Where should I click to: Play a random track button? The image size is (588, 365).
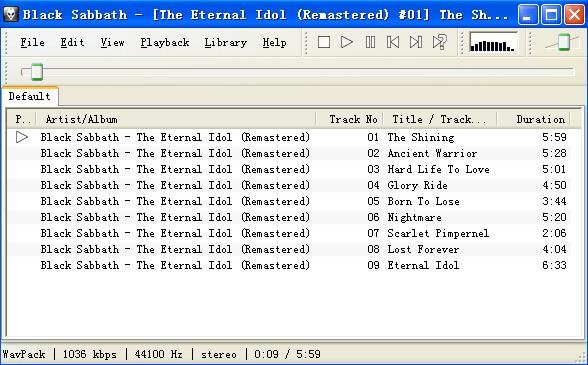tap(440, 42)
